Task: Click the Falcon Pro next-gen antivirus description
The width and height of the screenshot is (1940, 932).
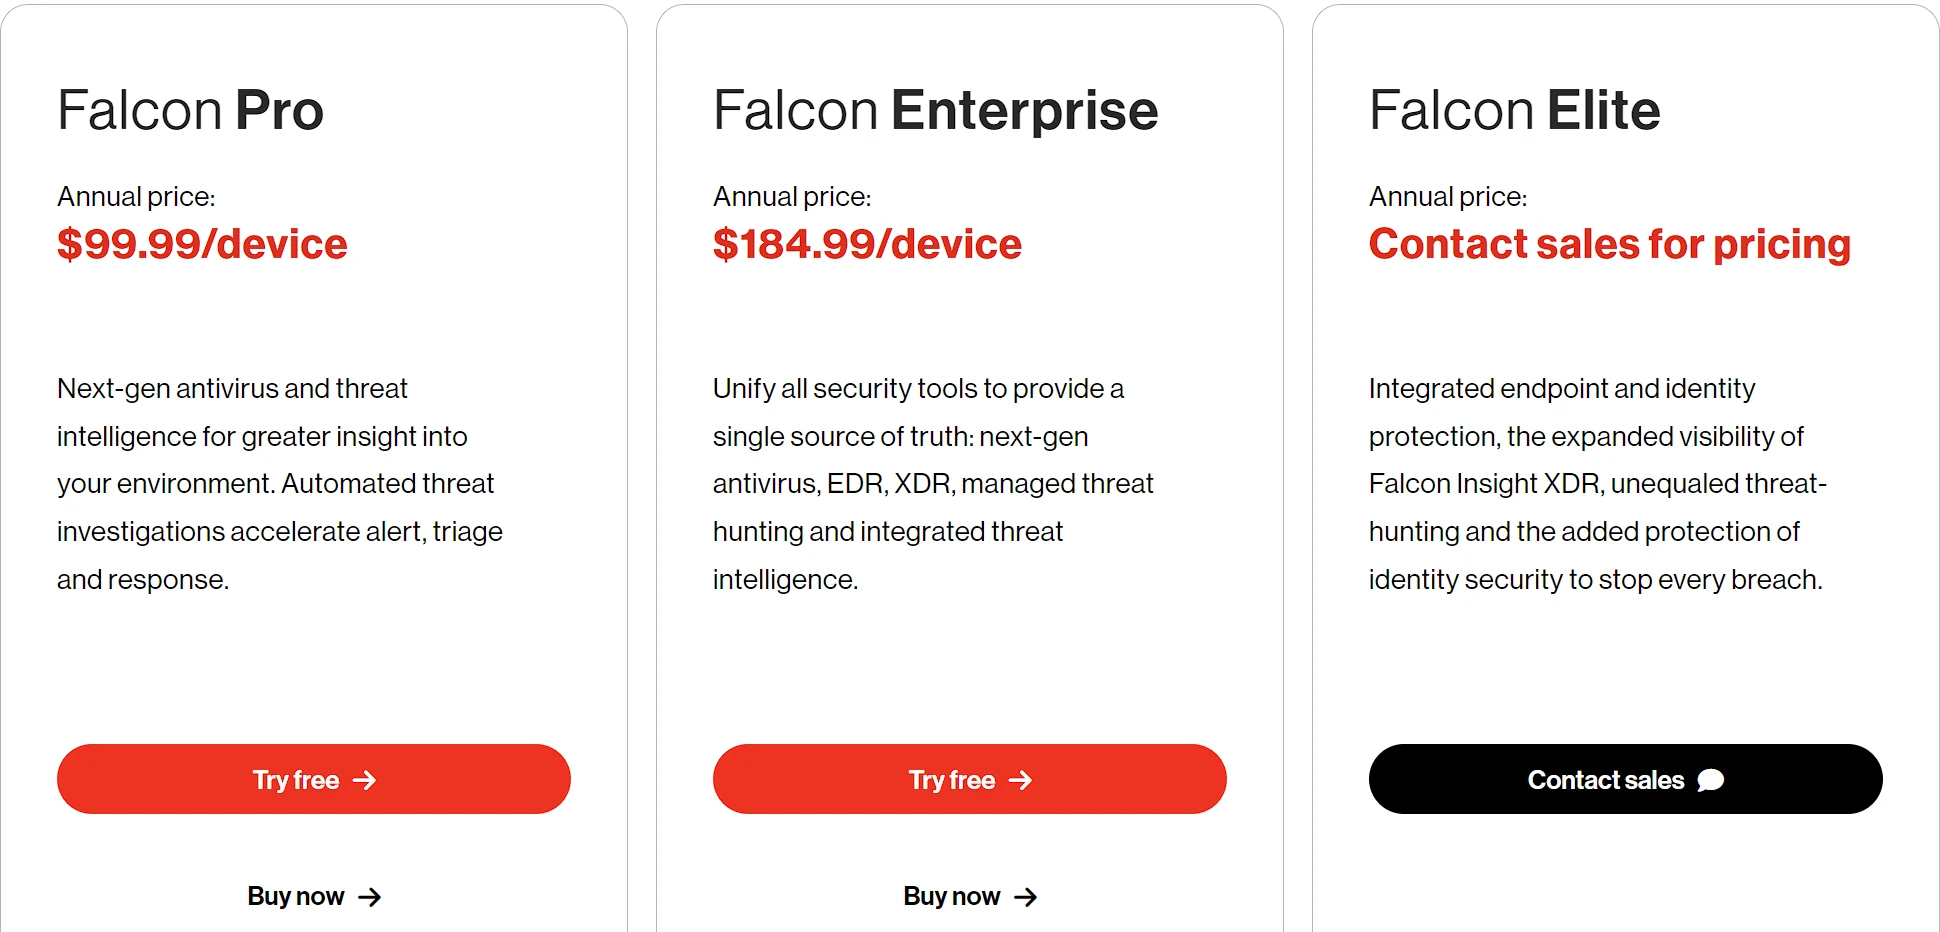Action: coord(280,484)
